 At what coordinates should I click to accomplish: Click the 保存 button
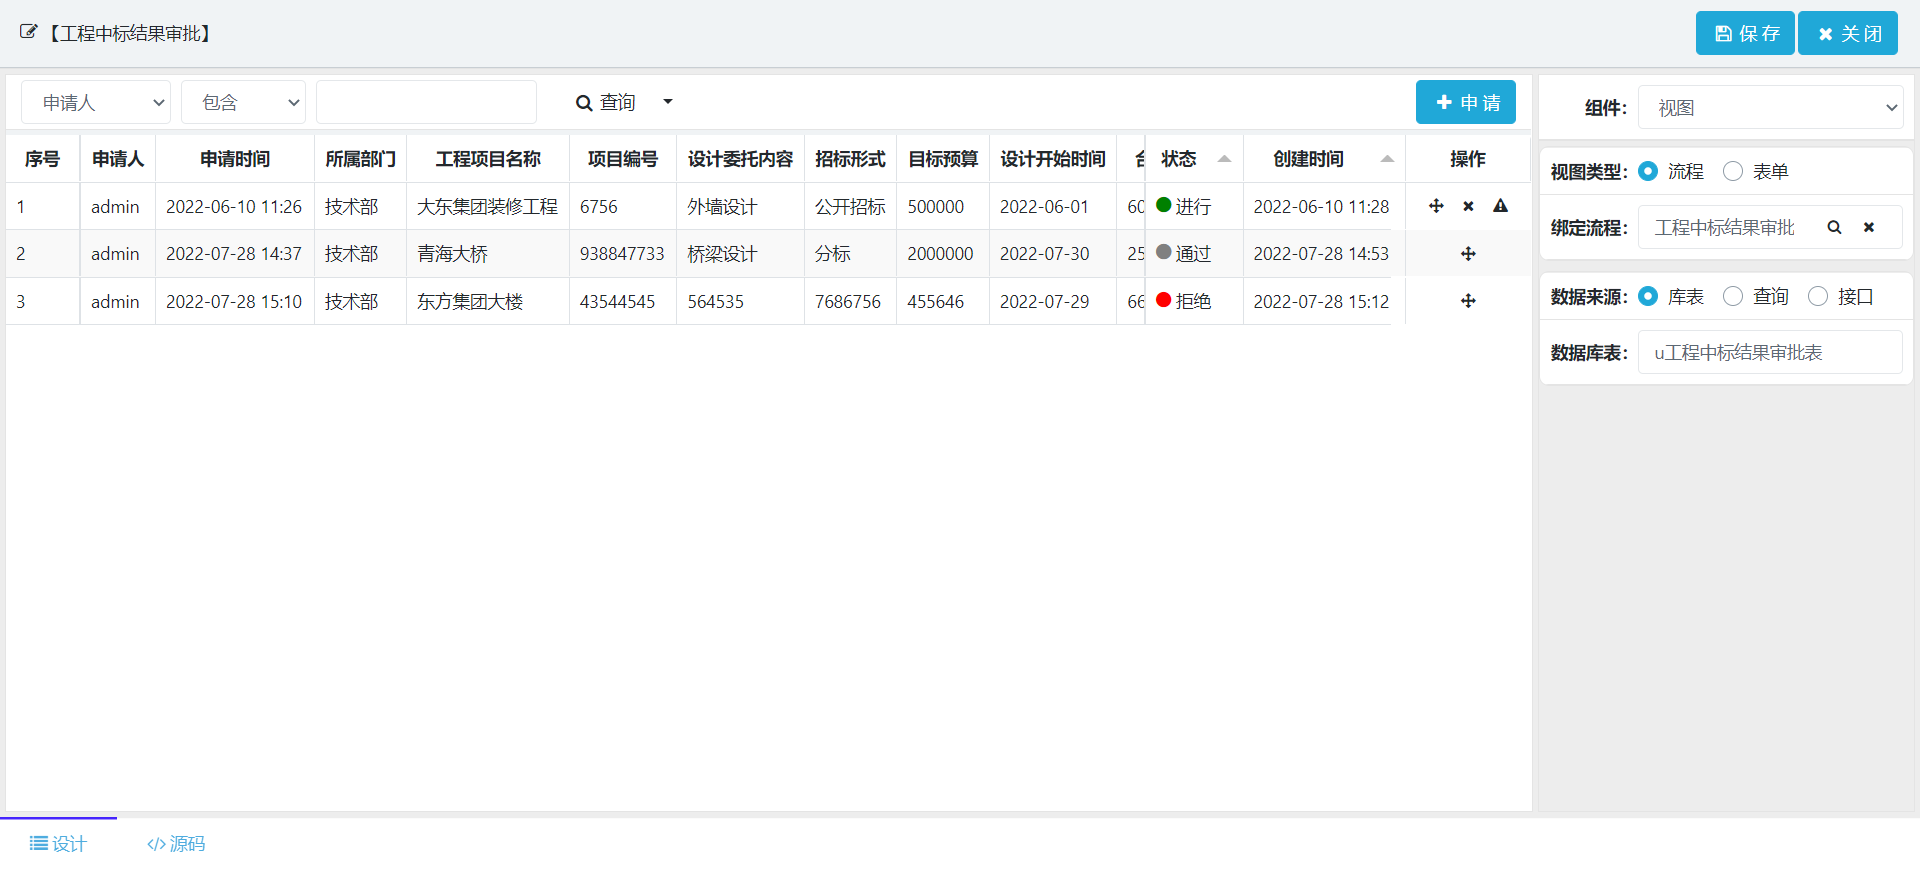pos(1745,34)
